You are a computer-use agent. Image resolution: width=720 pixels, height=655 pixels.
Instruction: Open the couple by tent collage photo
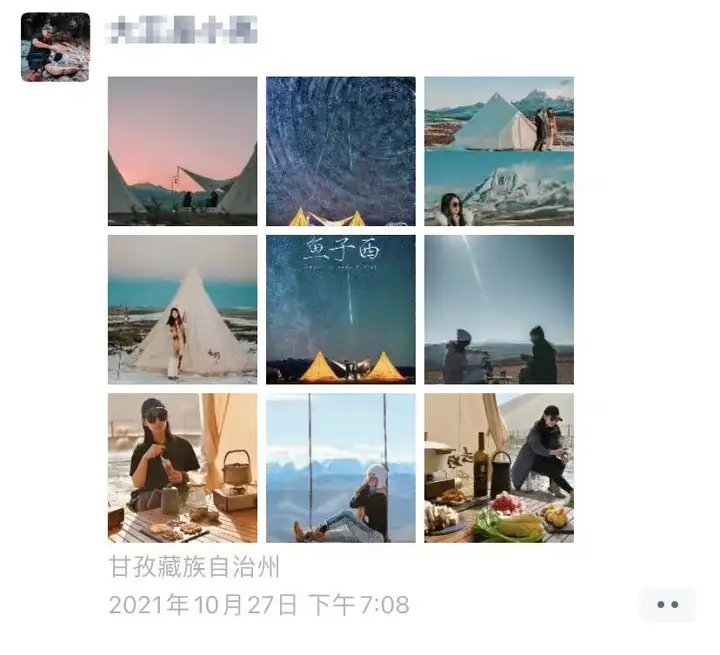coord(499,151)
